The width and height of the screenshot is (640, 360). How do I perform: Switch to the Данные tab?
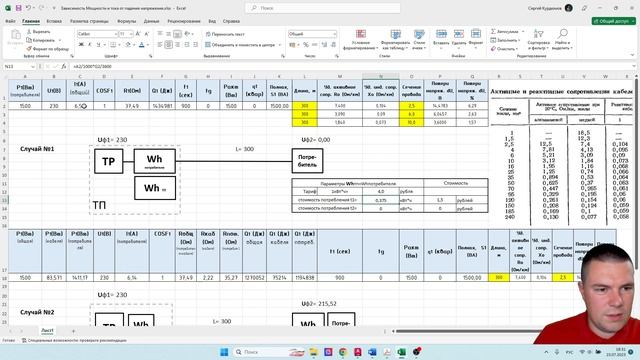click(151, 21)
